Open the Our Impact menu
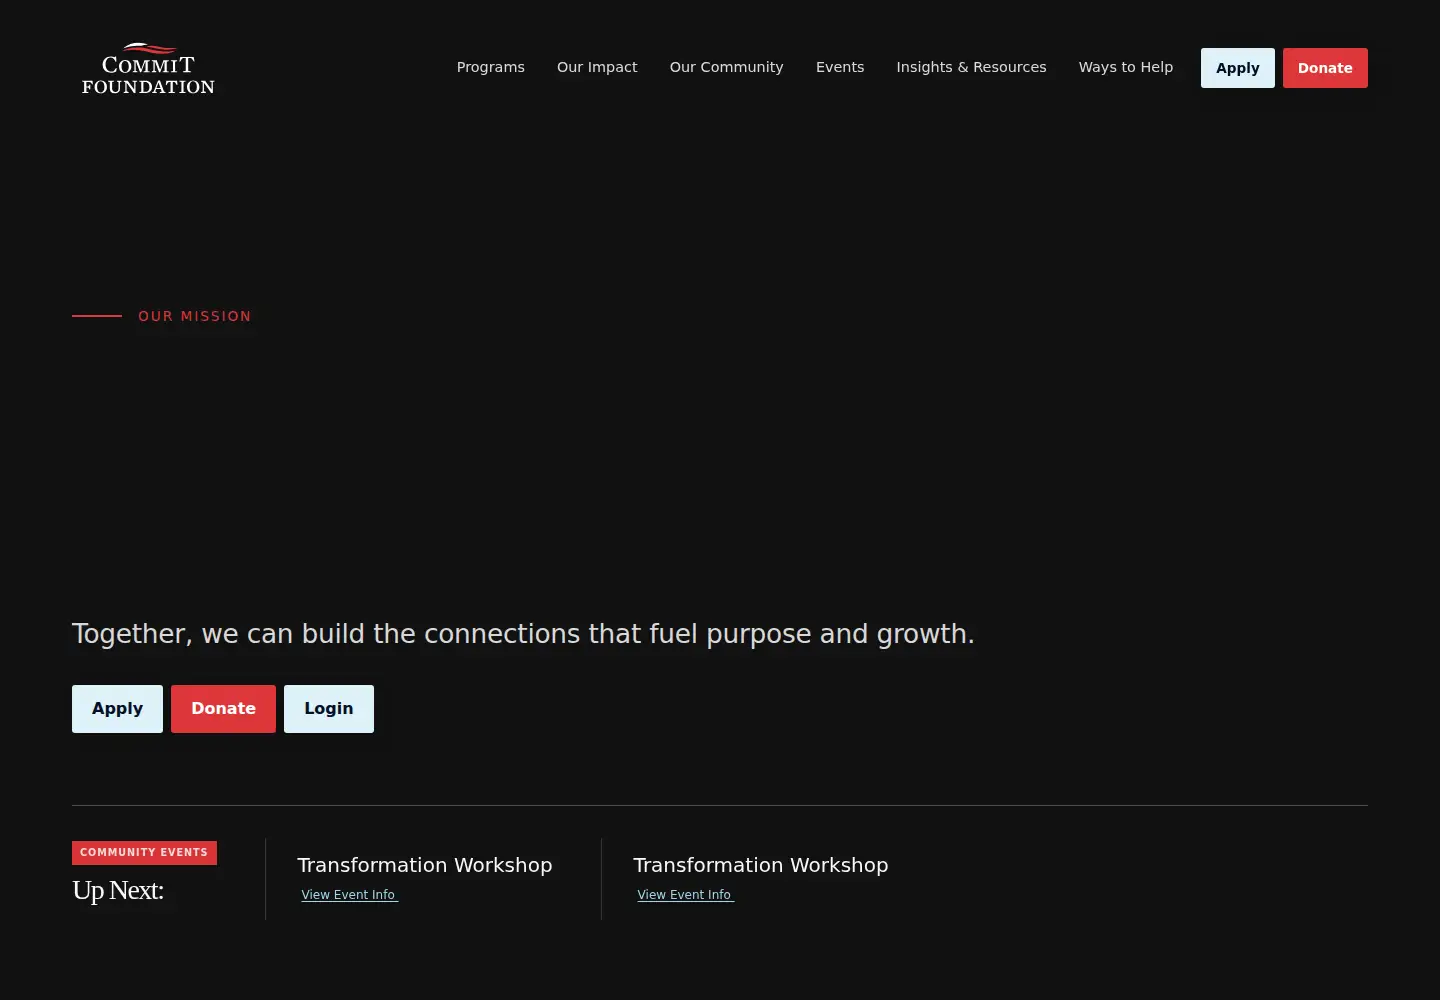This screenshot has height=1000, width=1440. point(597,67)
